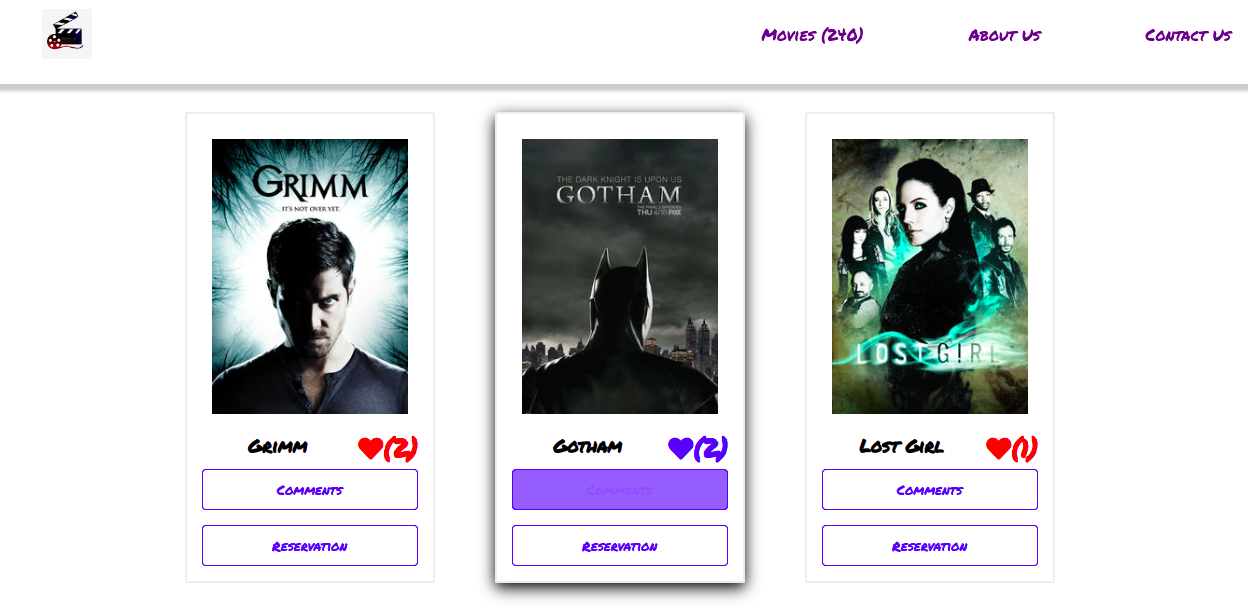
Task: Click the Grimm like count (2)
Action: (x=401, y=448)
